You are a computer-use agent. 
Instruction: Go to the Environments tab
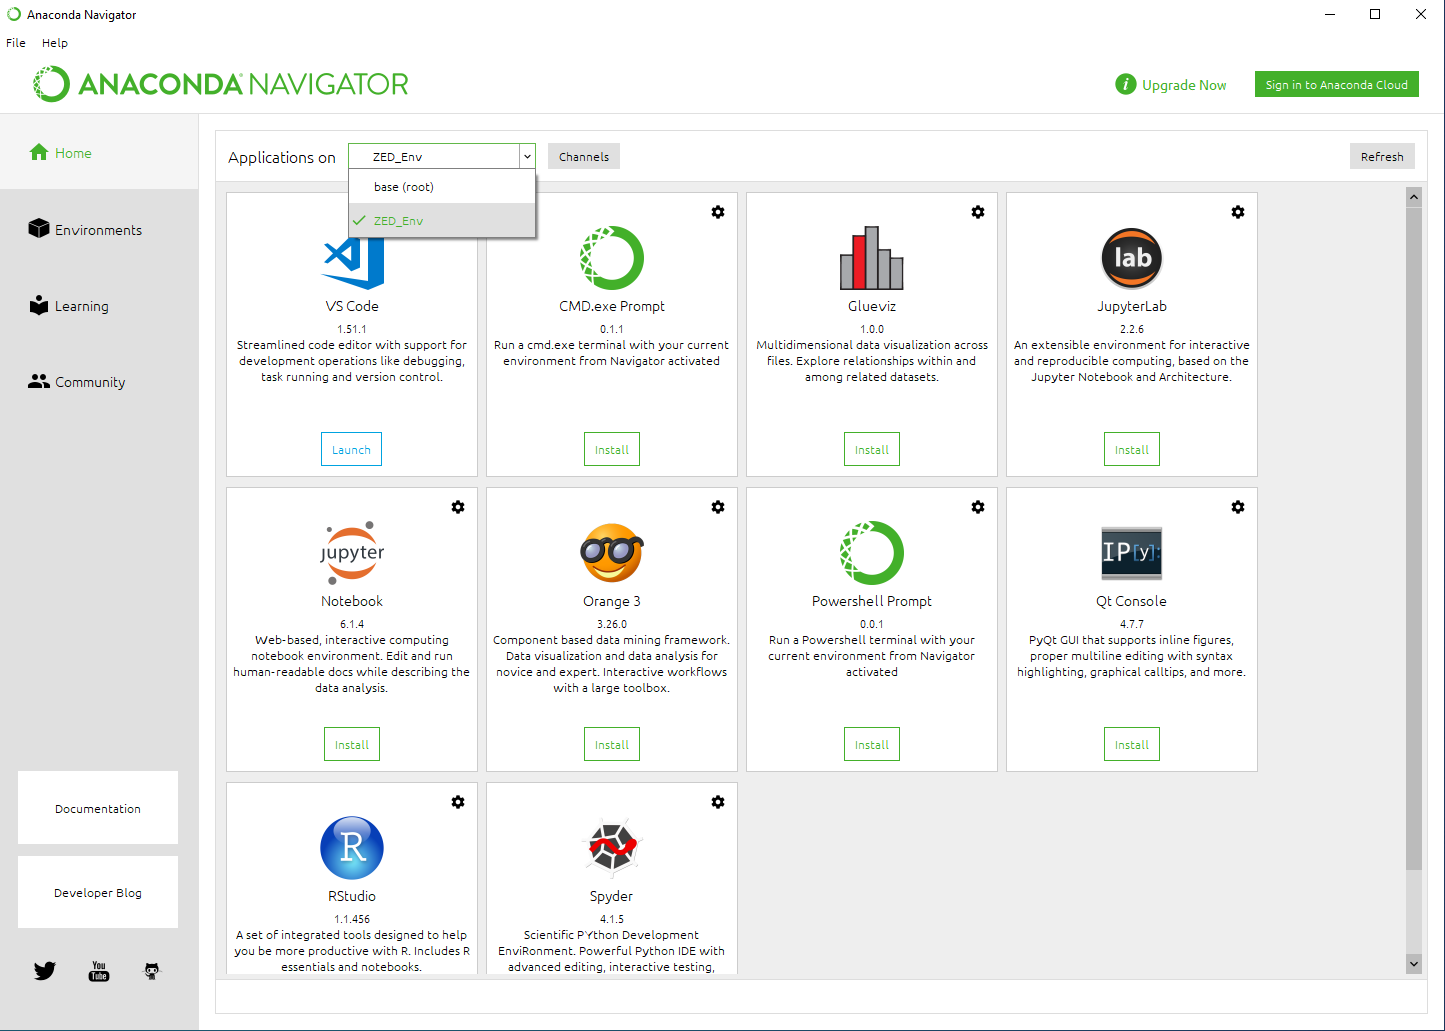pyautogui.click(x=98, y=230)
